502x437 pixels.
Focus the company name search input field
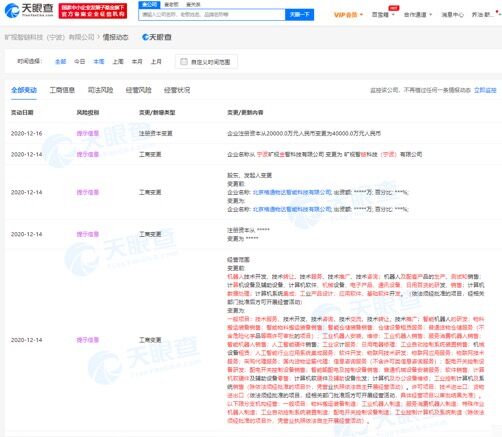(x=212, y=15)
